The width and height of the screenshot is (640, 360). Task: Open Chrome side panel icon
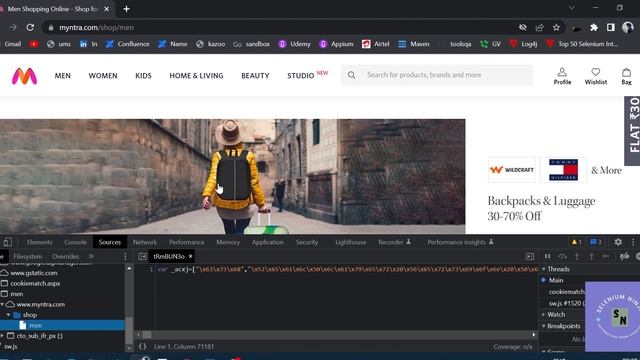(x=611, y=27)
